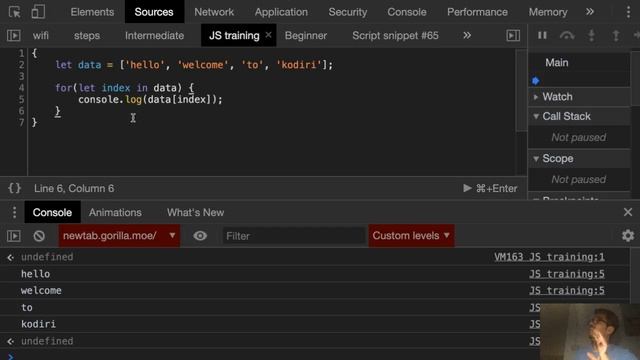
Task: Open console settings gear
Action: coord(628,236)
